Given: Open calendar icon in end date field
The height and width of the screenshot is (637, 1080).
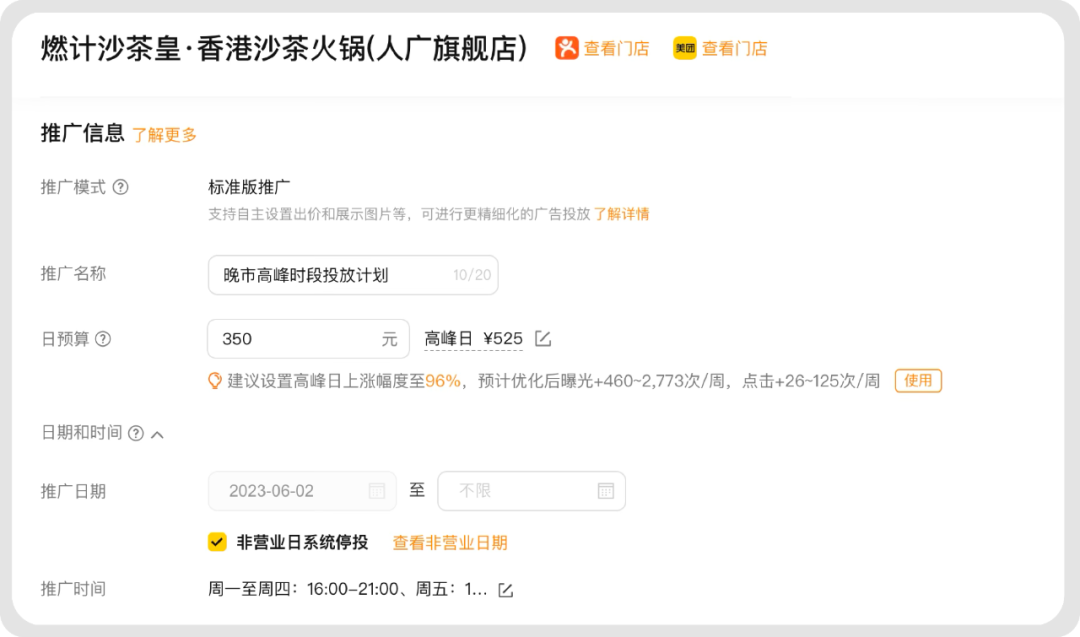Looking at the screenshot, I should click(x=605, y=491).
